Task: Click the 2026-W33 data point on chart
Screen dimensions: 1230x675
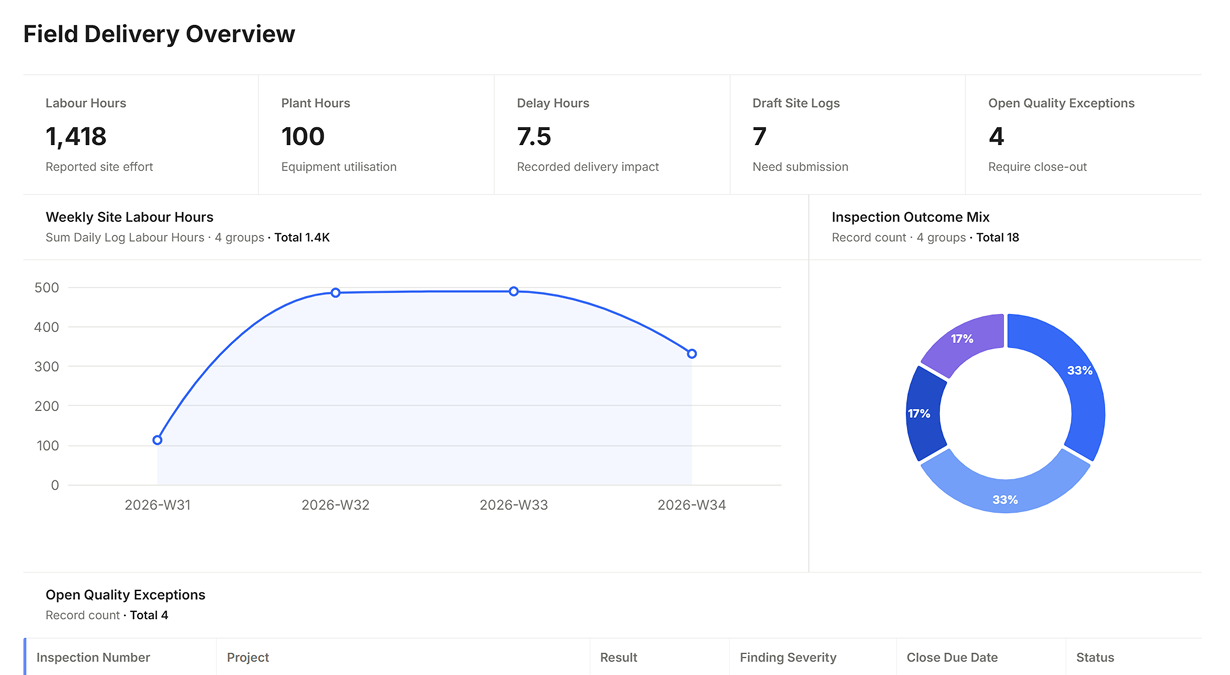Action: click(x=514, y=292)
